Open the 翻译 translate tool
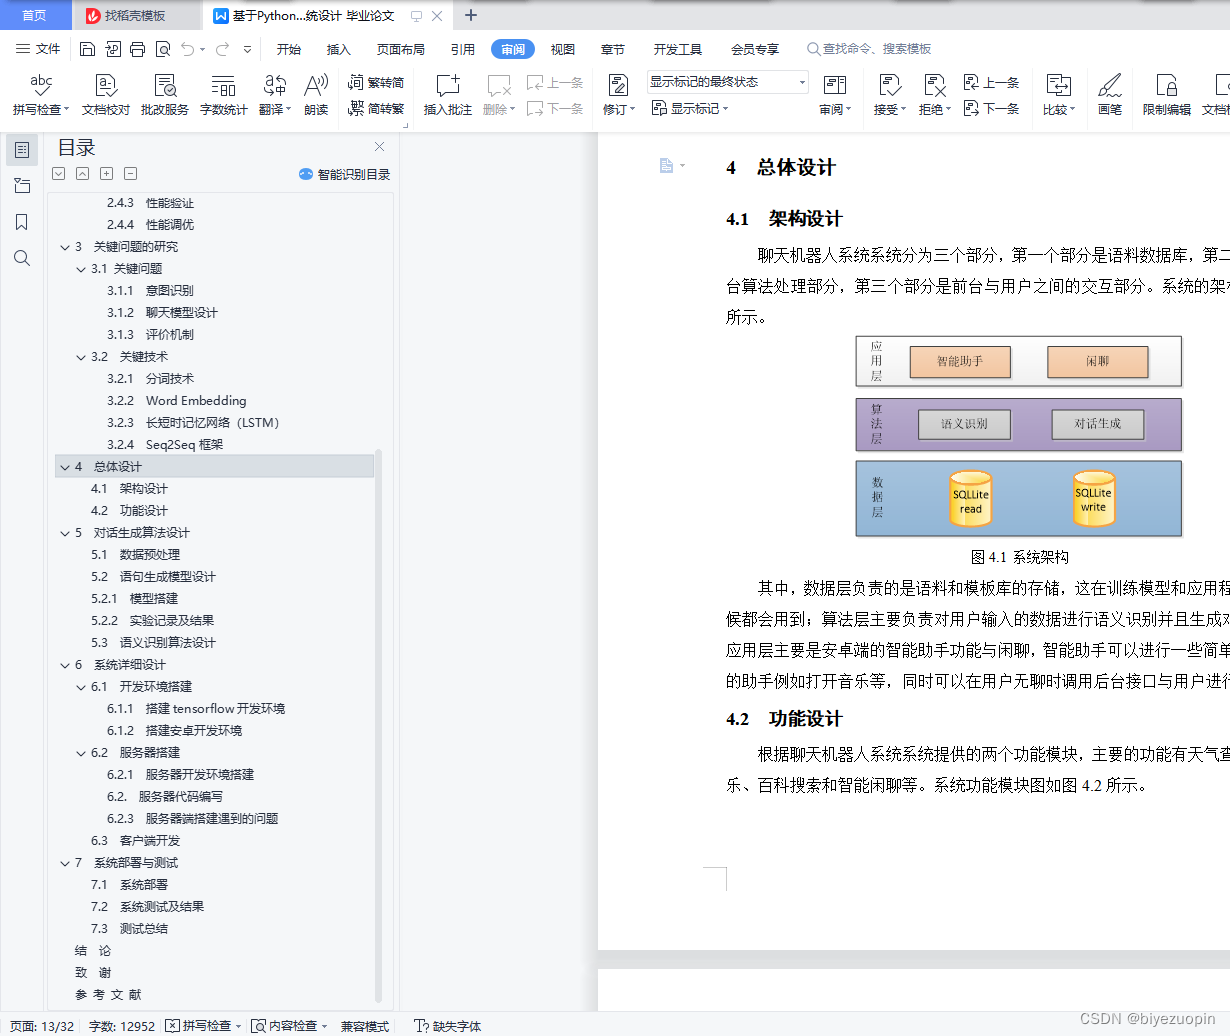This screenshot has width=1230, height=1036. click(271, 95)
